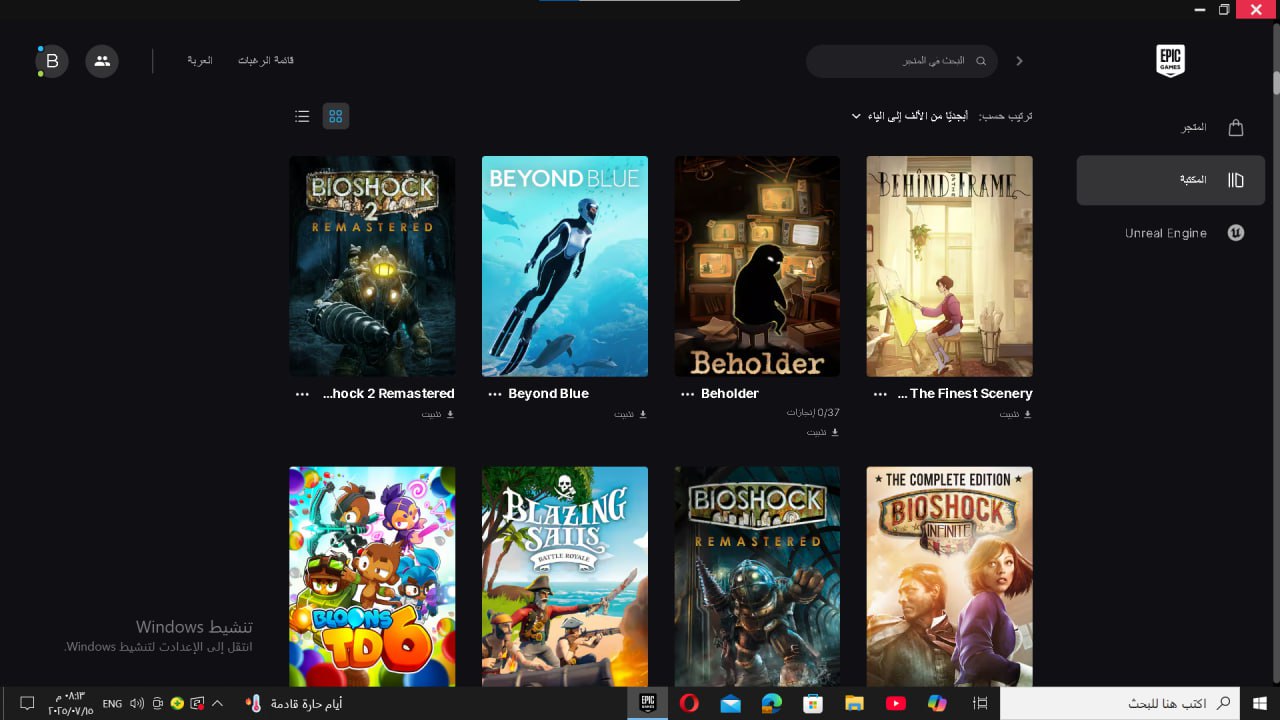Open Microsoft Edge from the taskbar
Image resolution: width=1280 pixels, height=720 pixels.
coord(772,703)
